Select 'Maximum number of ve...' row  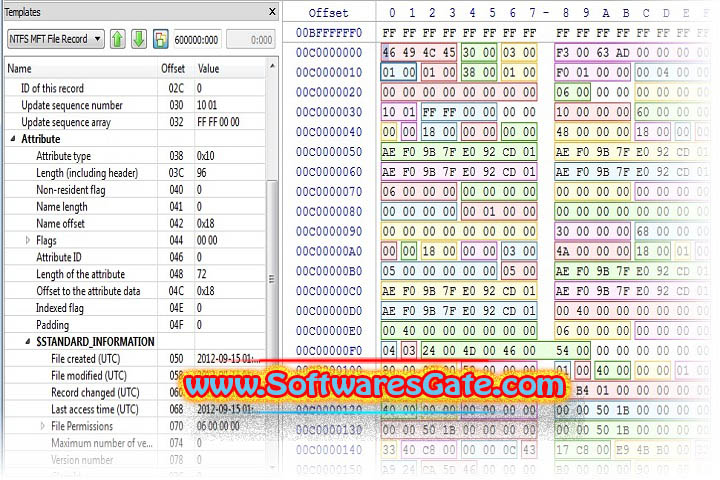135,443
